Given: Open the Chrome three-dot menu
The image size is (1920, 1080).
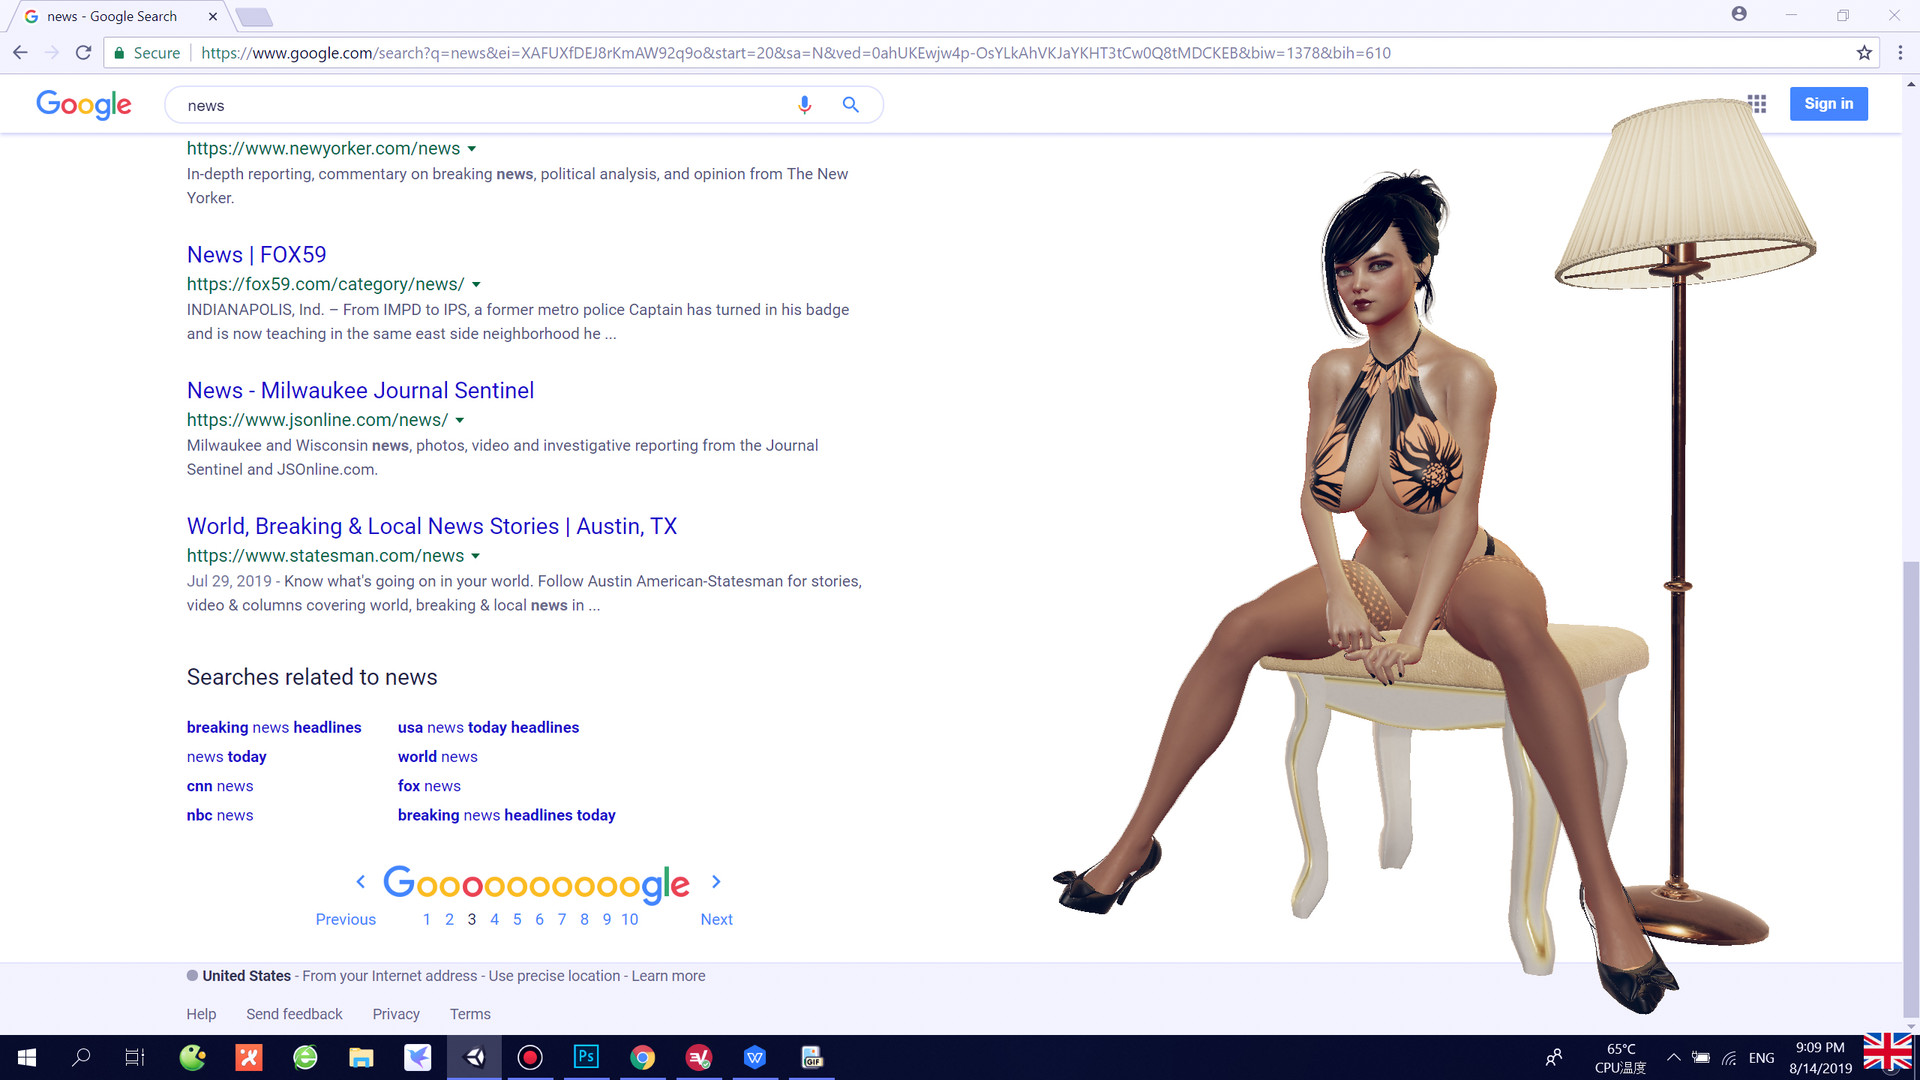Looking at the screenshot, I should (1901, 53).
